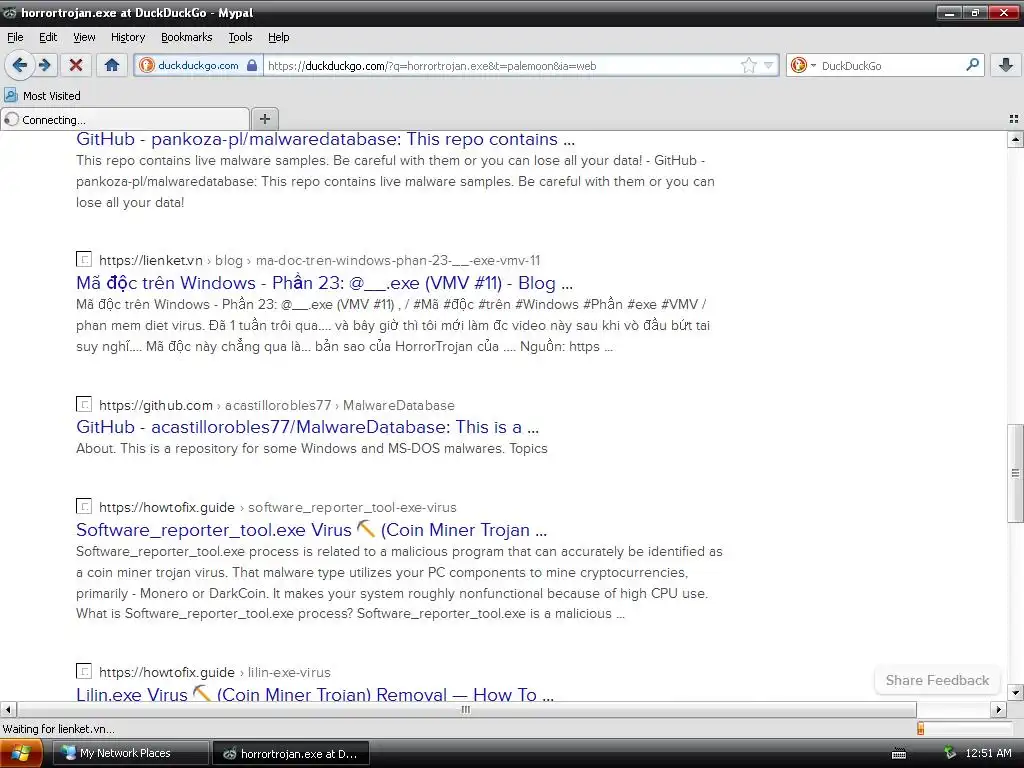Click the 'Waiting for lienket.vn...' status text

pyautogui.click(x=59, y=729)
